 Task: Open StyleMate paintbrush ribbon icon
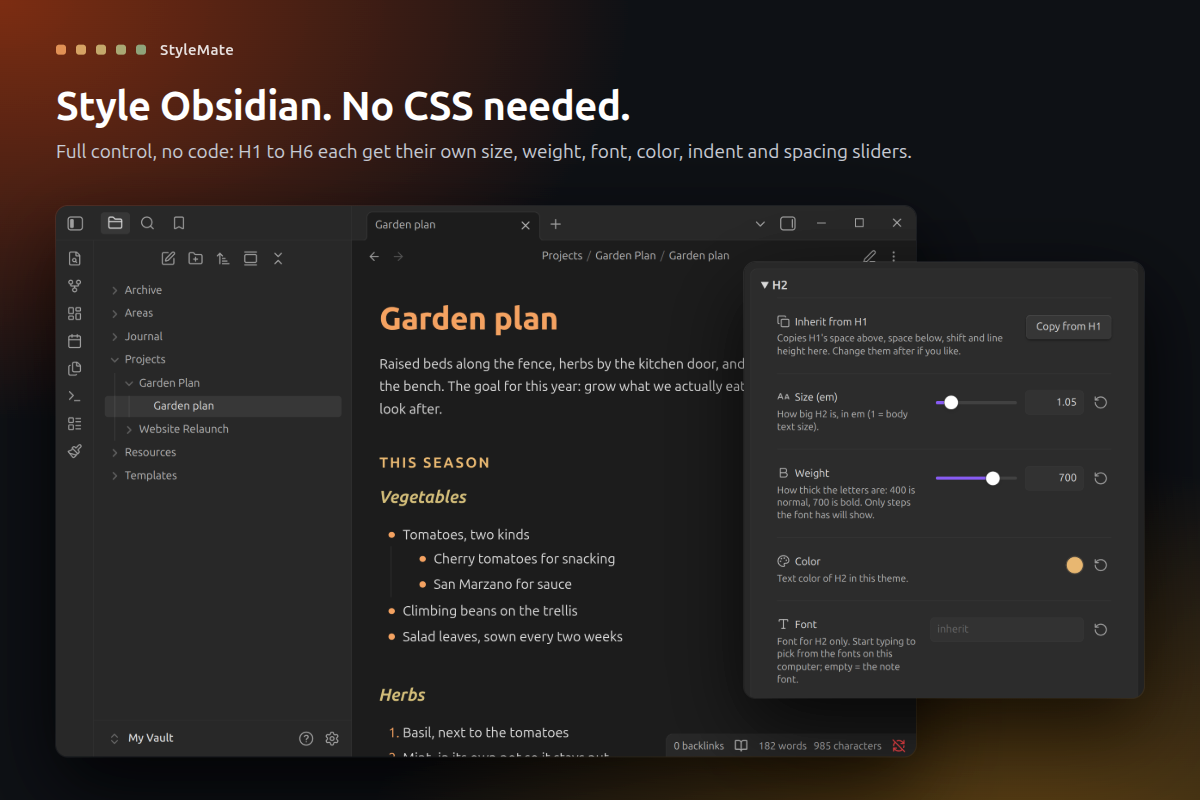75,451
